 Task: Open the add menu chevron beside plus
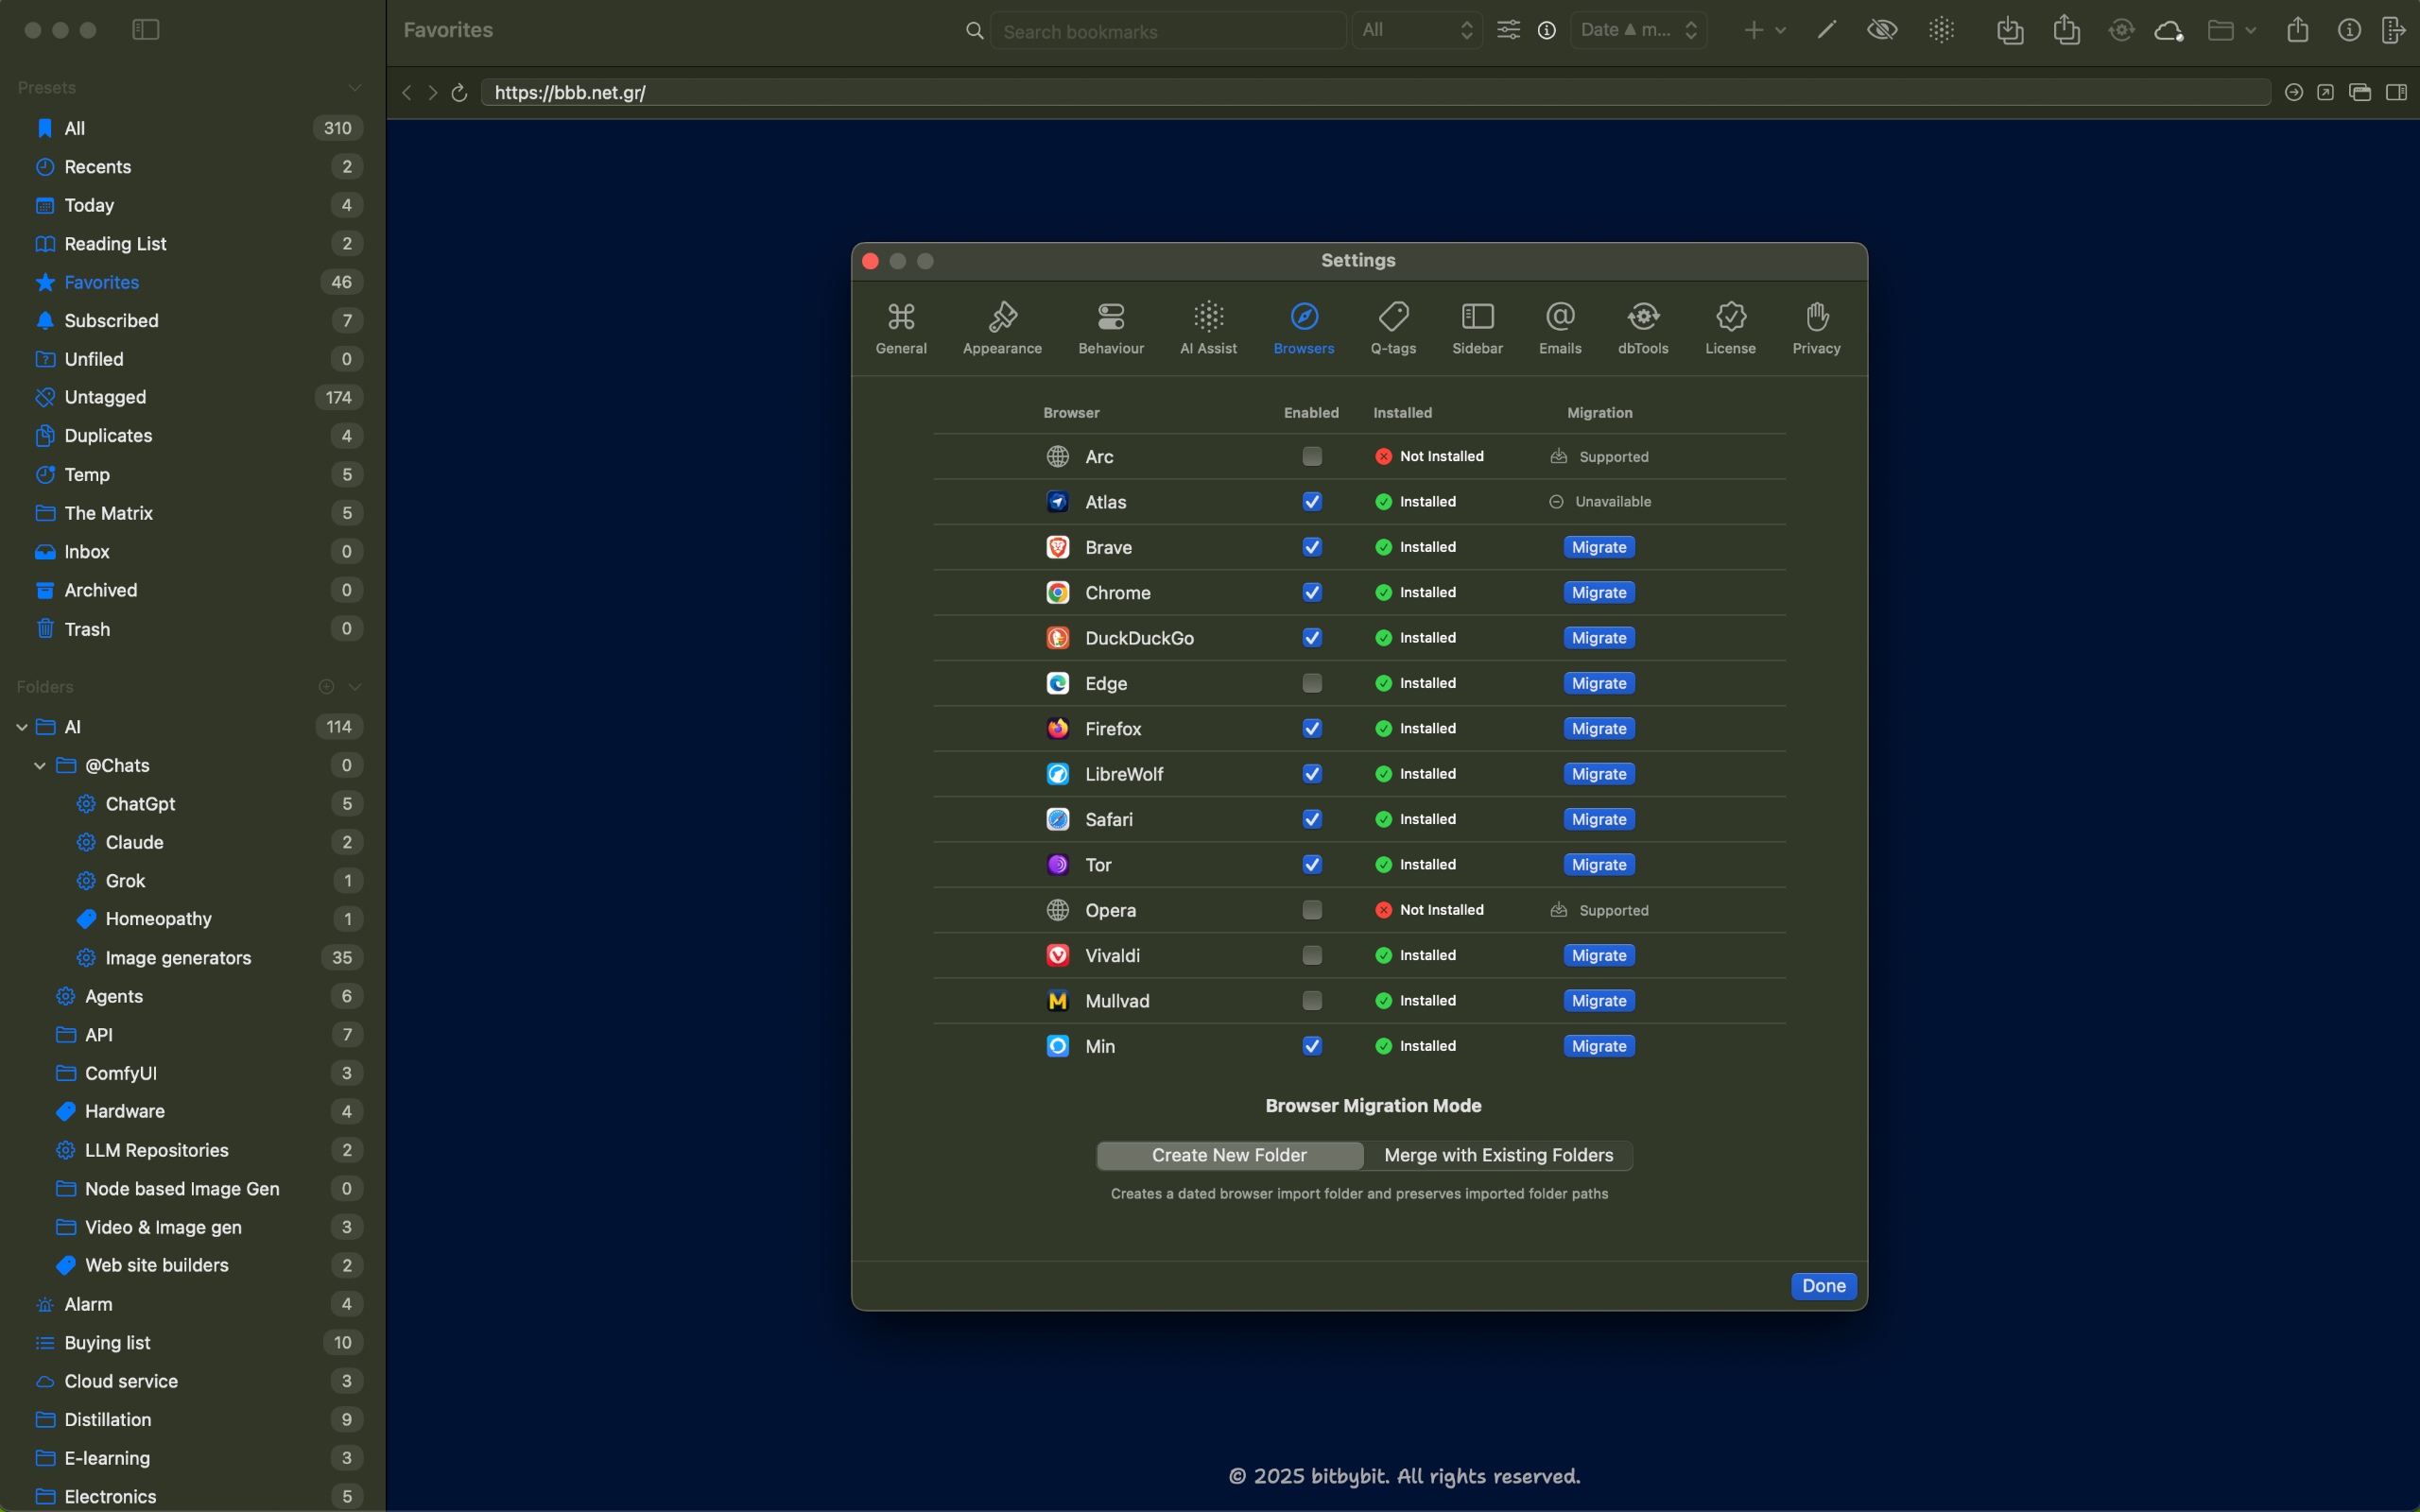coord(1780,31)
